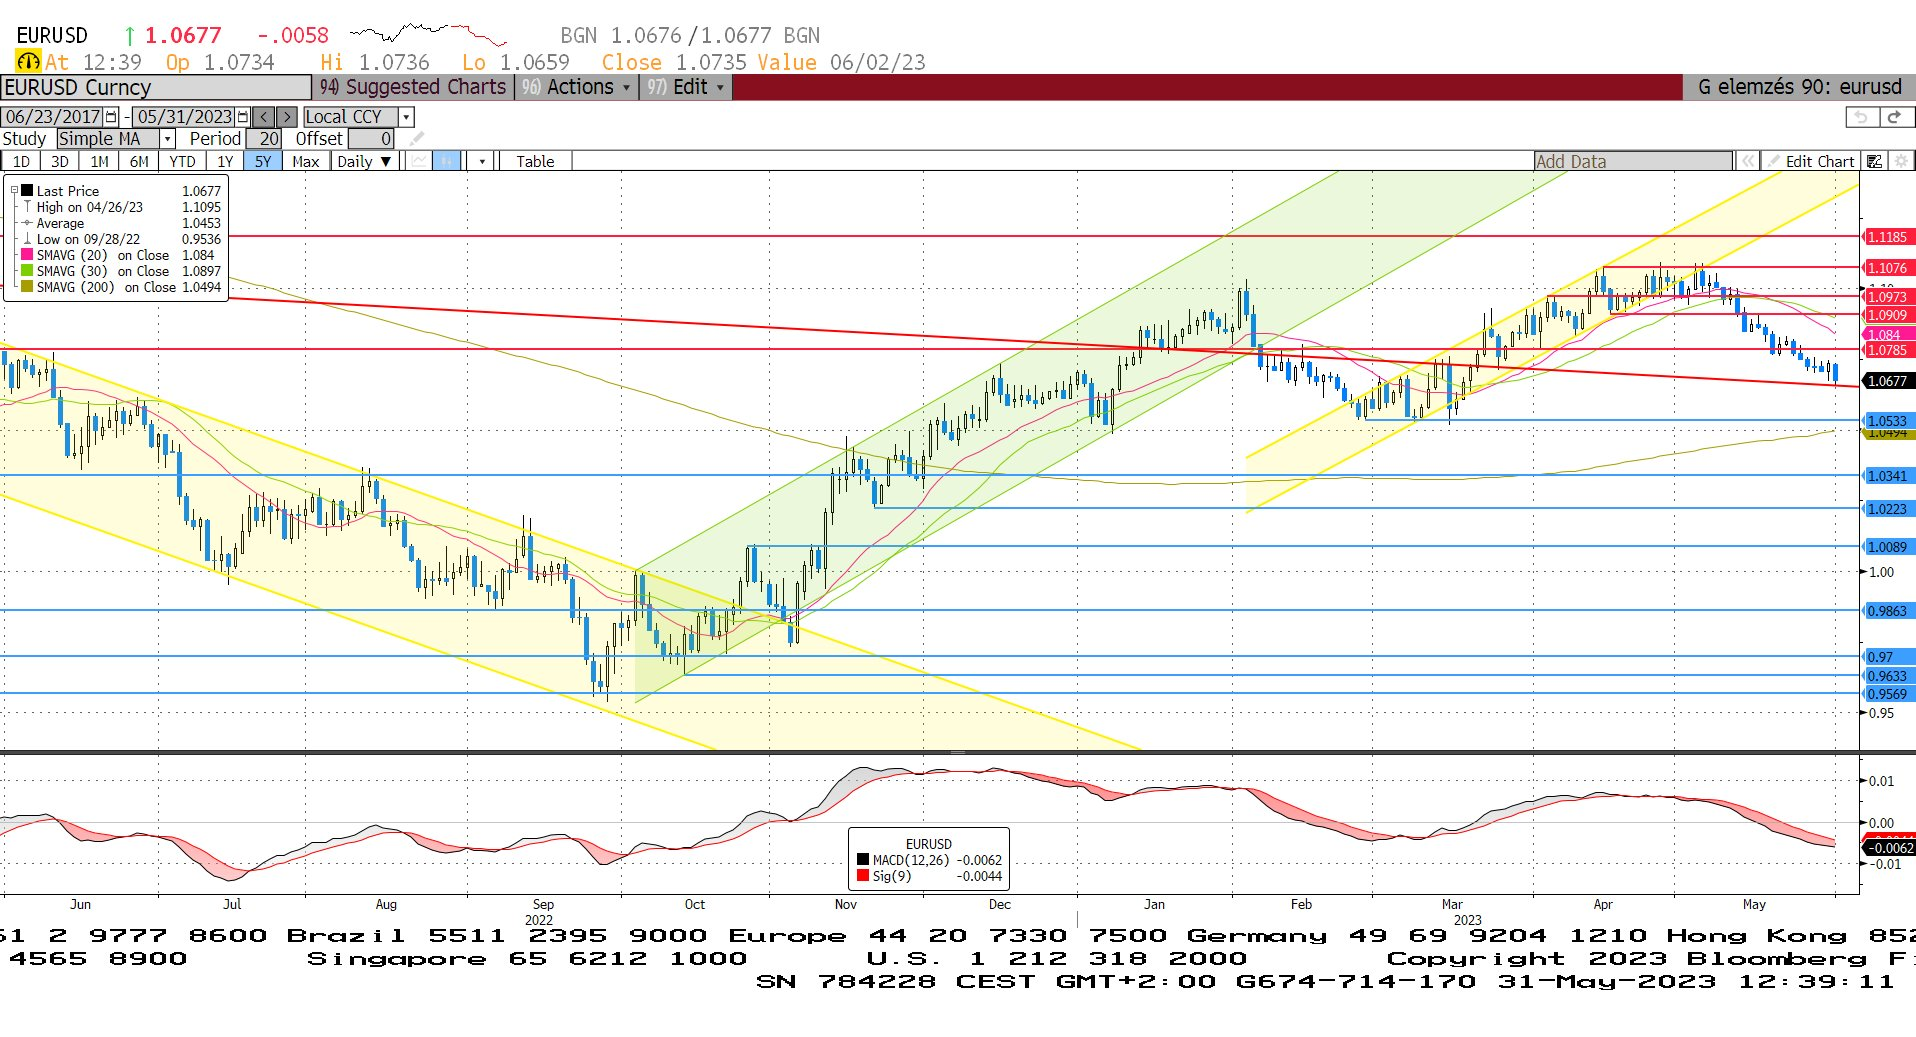Click the -0.0062 MACD value tag
The width and height of the screenshot is (1916, 1037).
pos(1889,848)
